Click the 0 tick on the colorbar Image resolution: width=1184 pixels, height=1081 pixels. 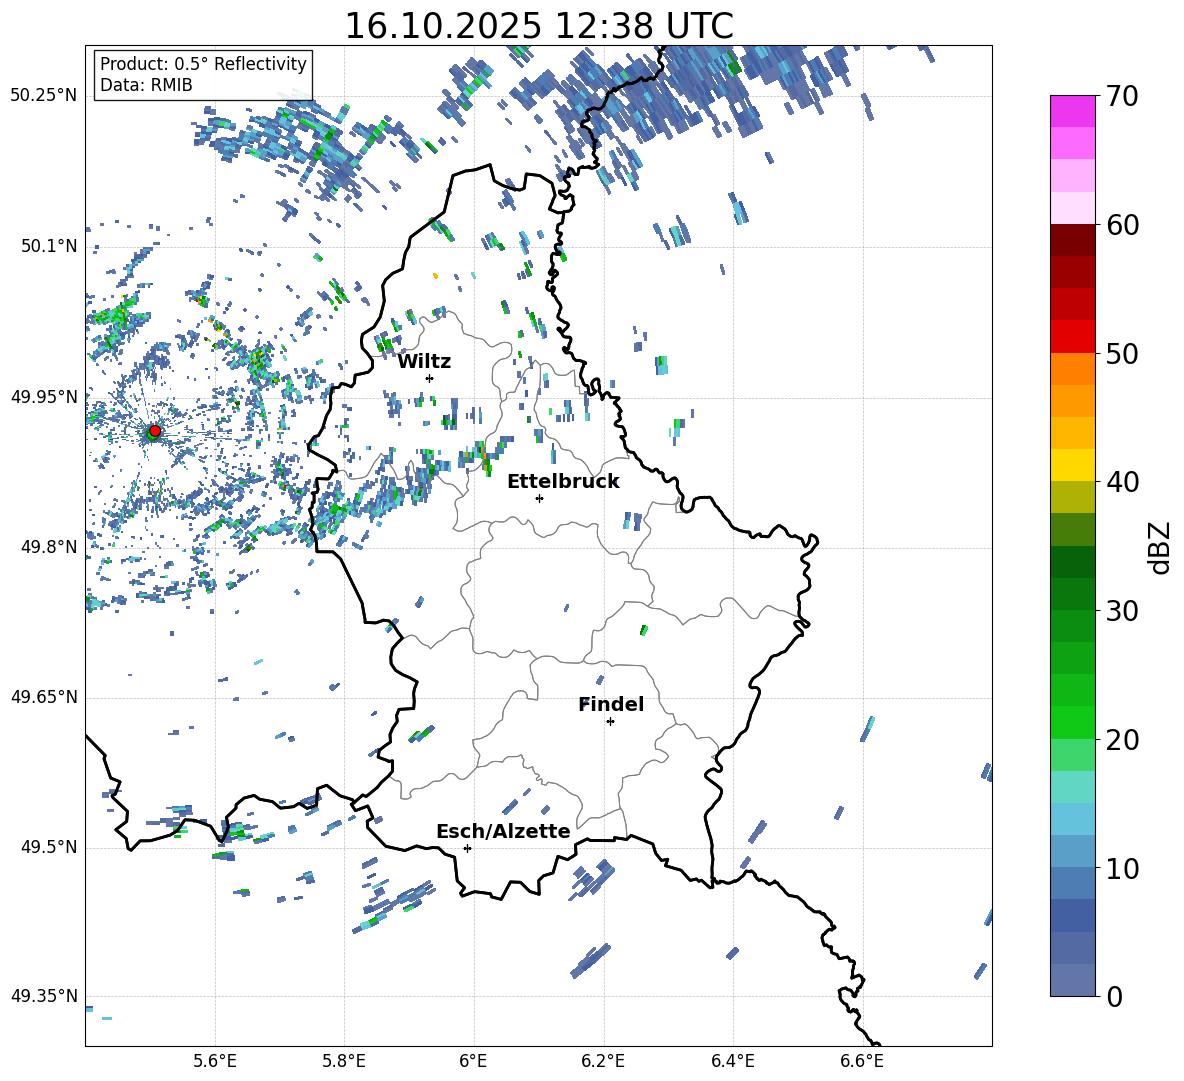pos(1114,996)
